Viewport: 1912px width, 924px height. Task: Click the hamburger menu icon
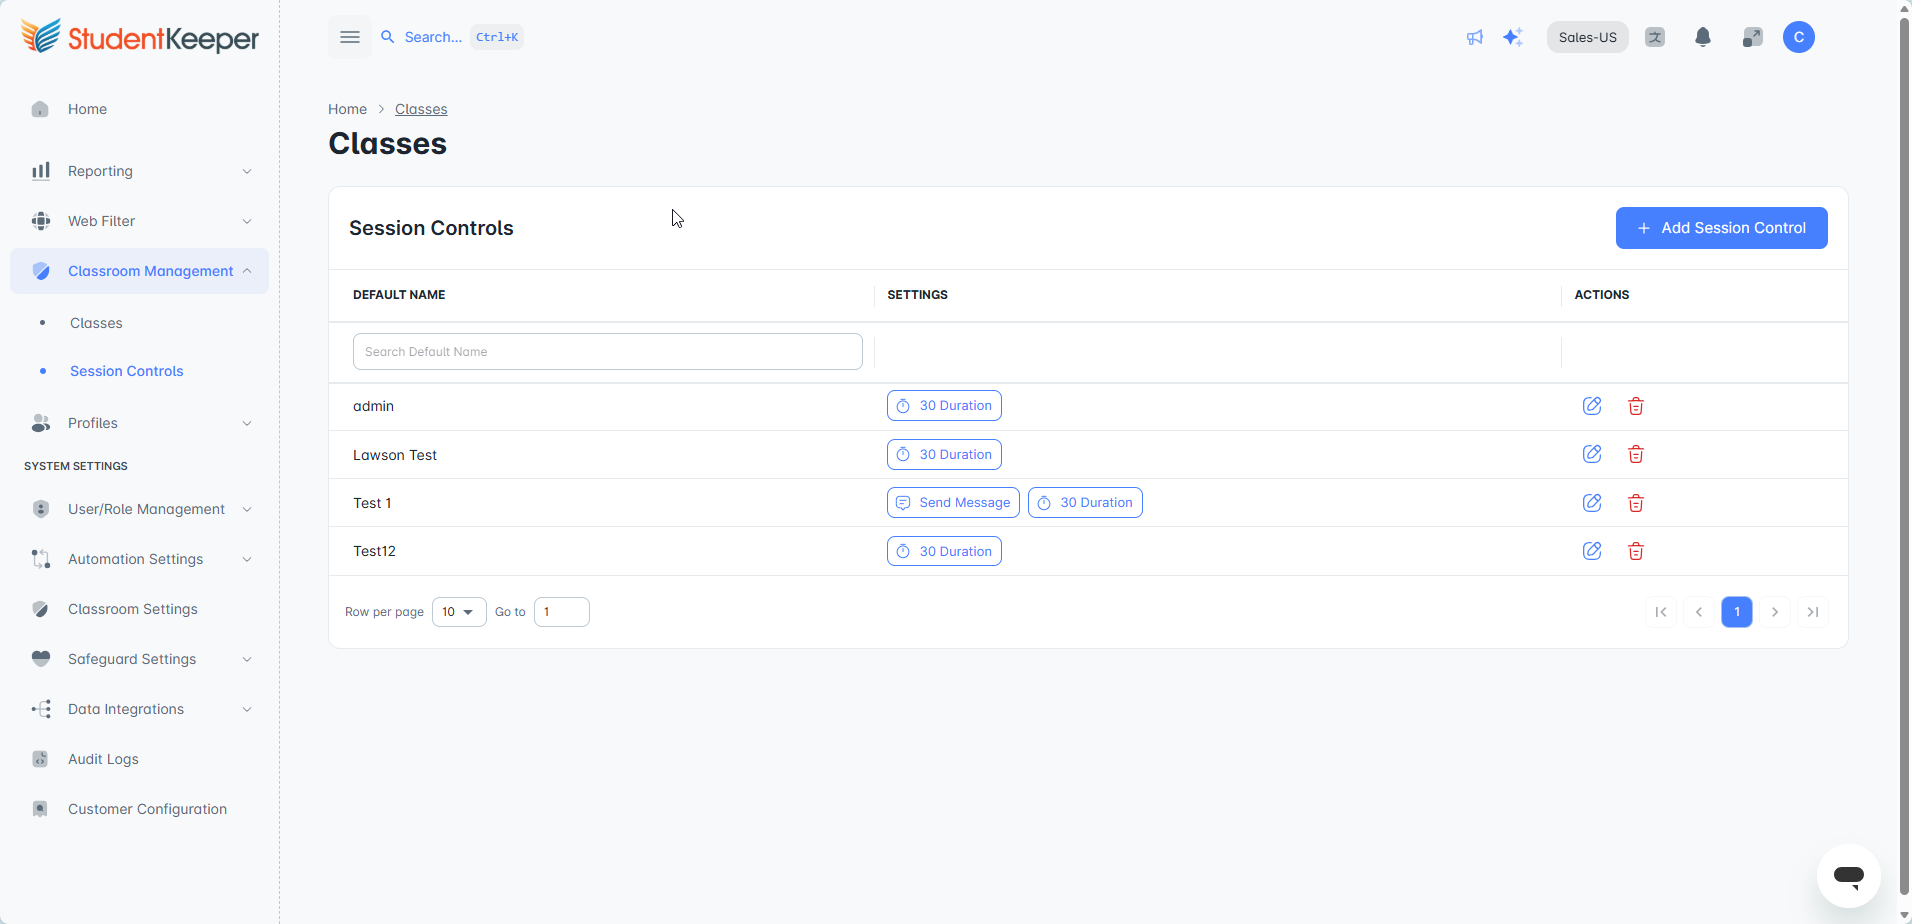350,37
